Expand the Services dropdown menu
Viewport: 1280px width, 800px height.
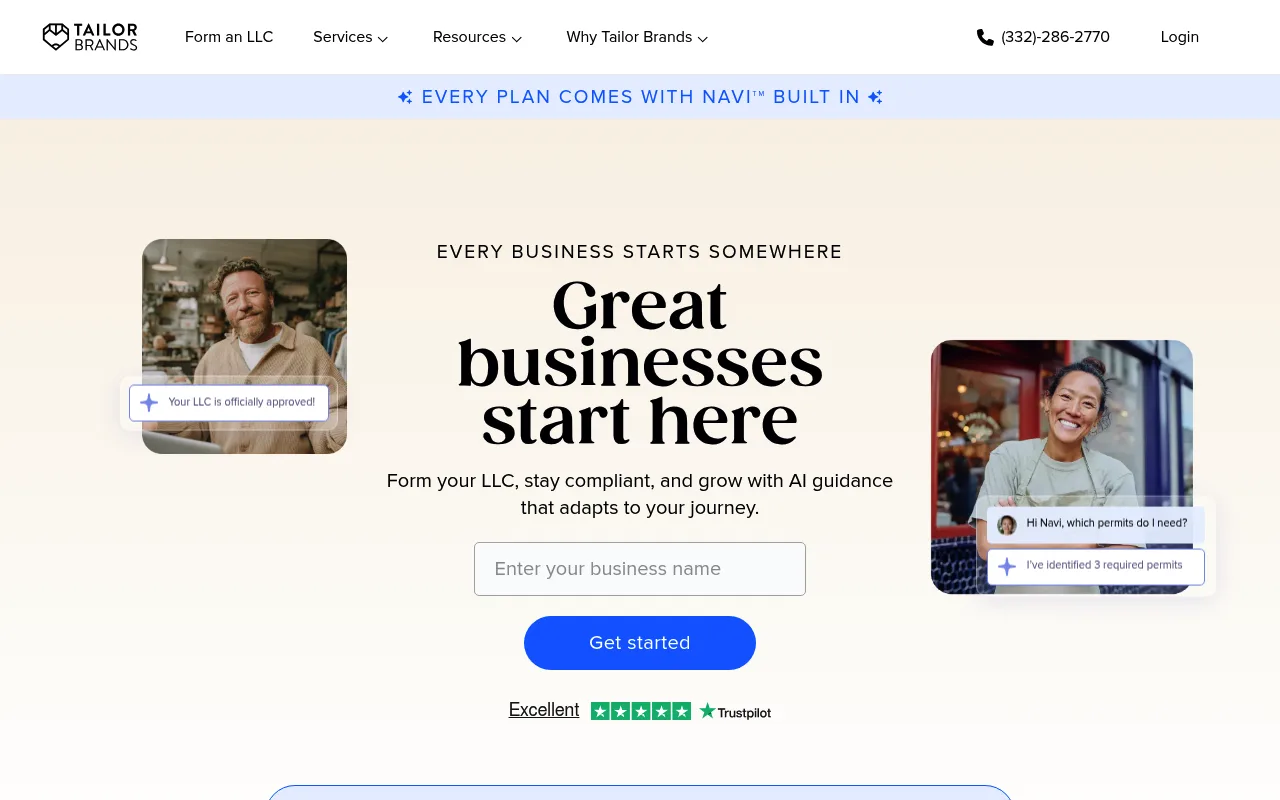pos(351,37)
